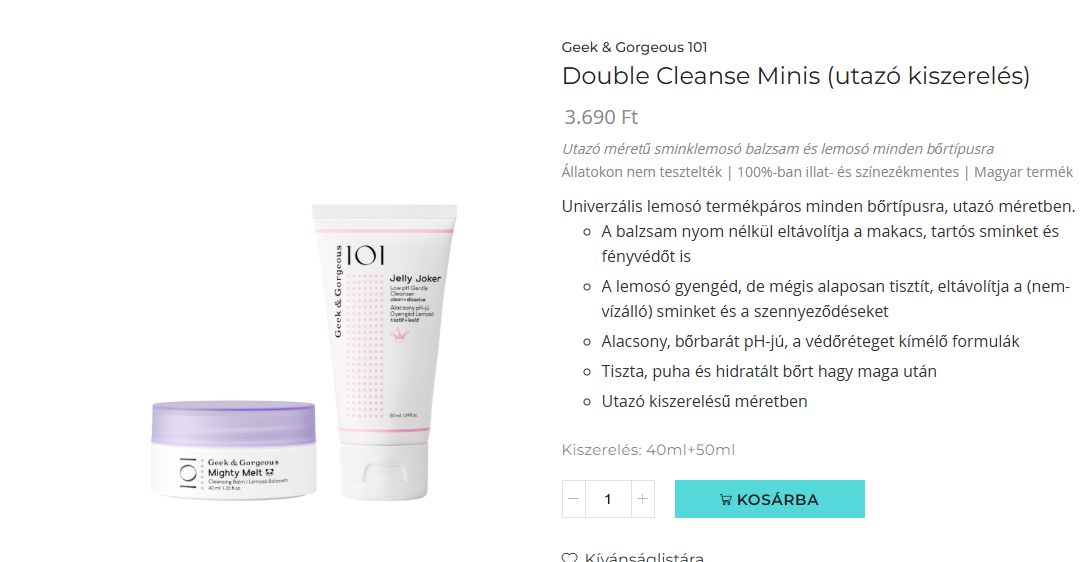Screen dimensions: 1084x562
Task: Add product with the KOSÁRBA button
Action: 769,499
